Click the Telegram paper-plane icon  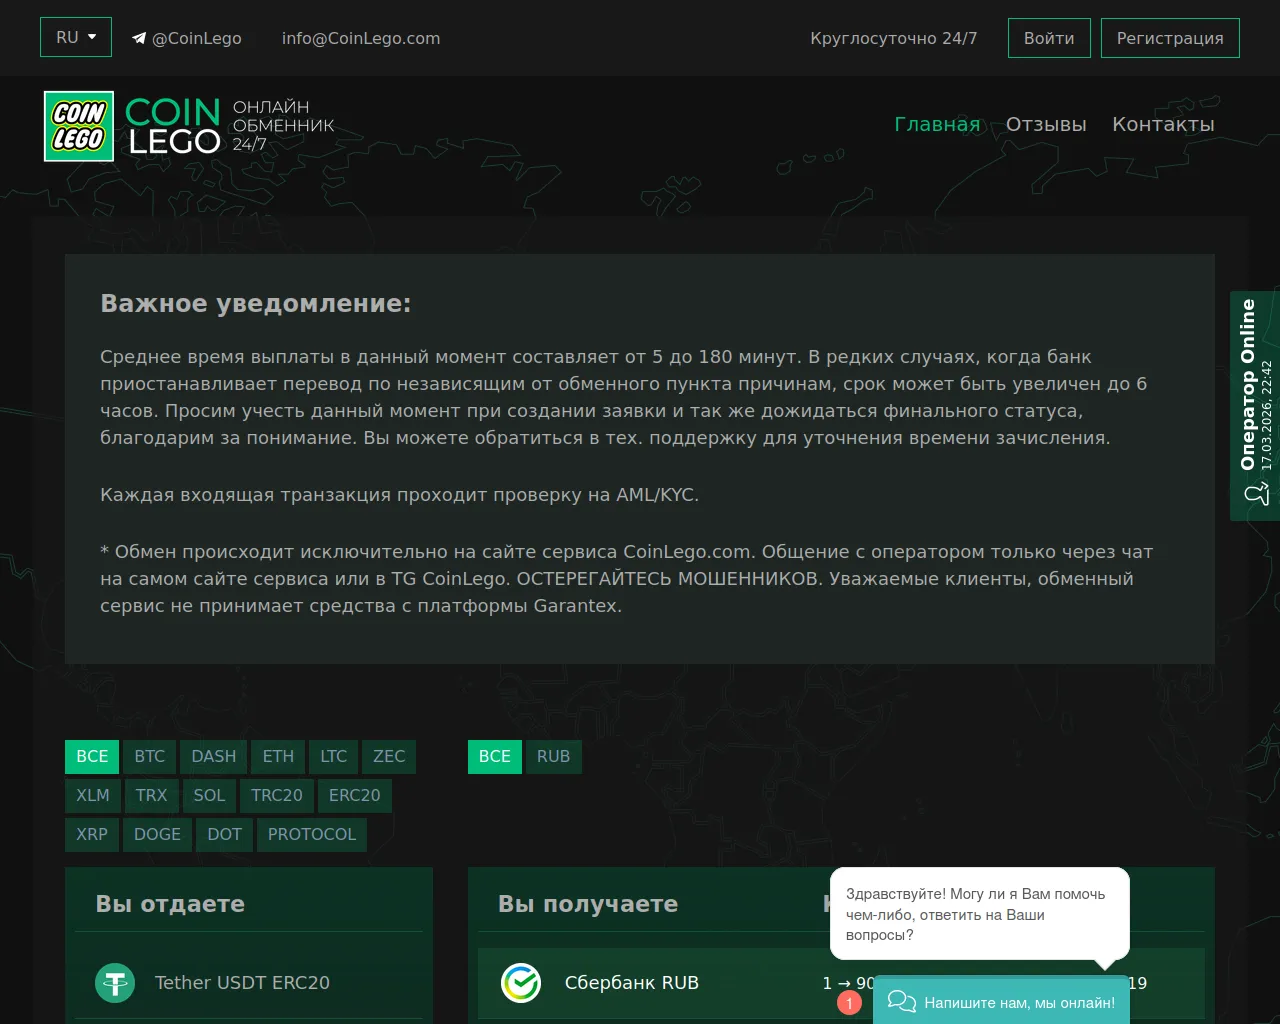(x=139, y=39)
